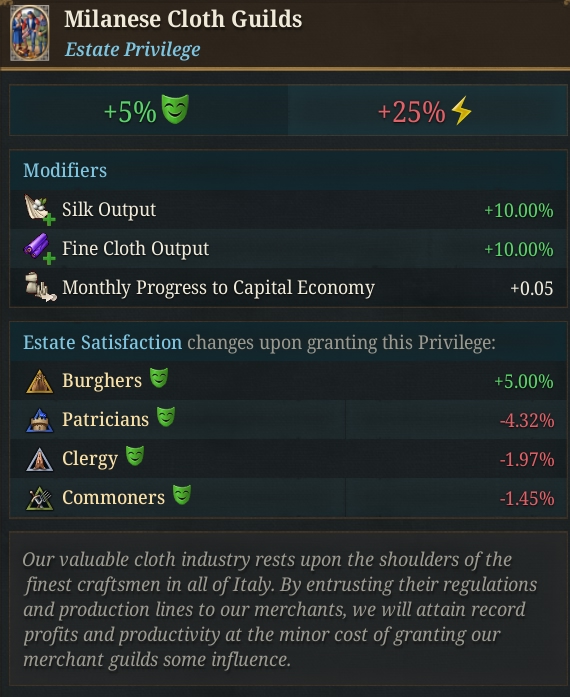This screenshot has height=697, width=570.
Task: Click the Burghers estate triangle icon
Action: click(x=40, y=381)
